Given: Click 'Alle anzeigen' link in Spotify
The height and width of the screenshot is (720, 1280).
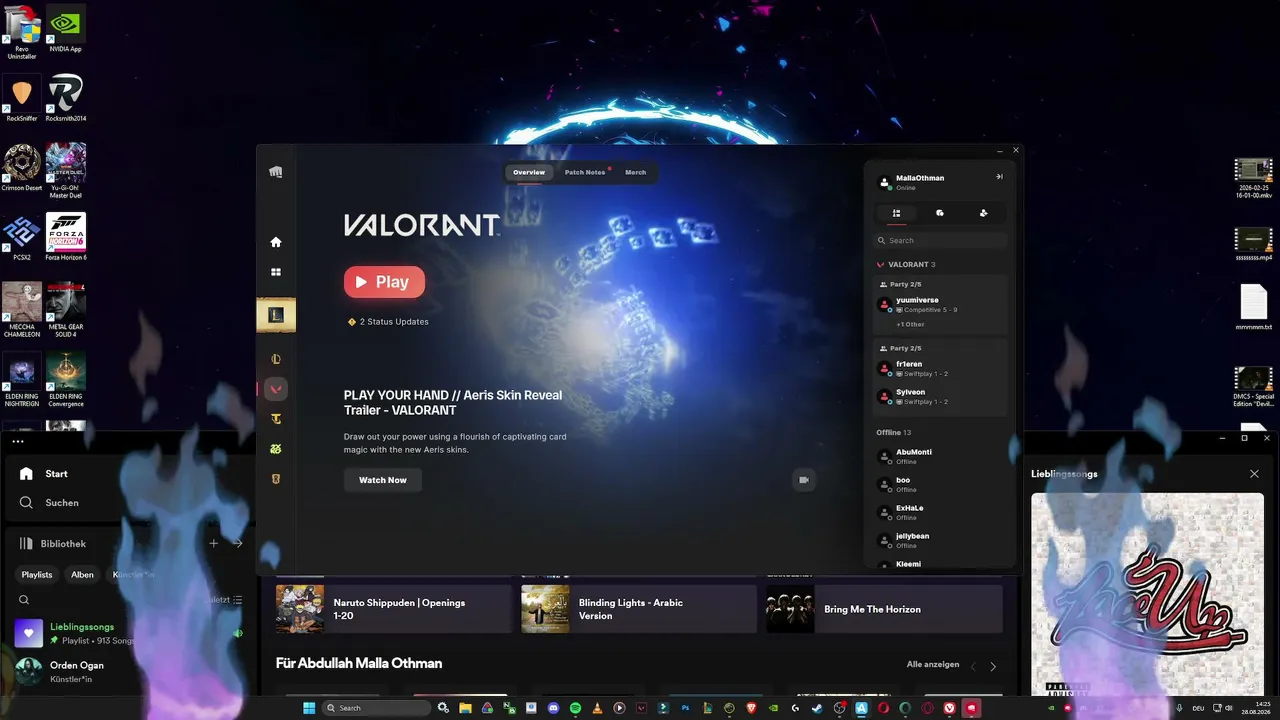Looking at the screenshot, I should pos(933,665).
